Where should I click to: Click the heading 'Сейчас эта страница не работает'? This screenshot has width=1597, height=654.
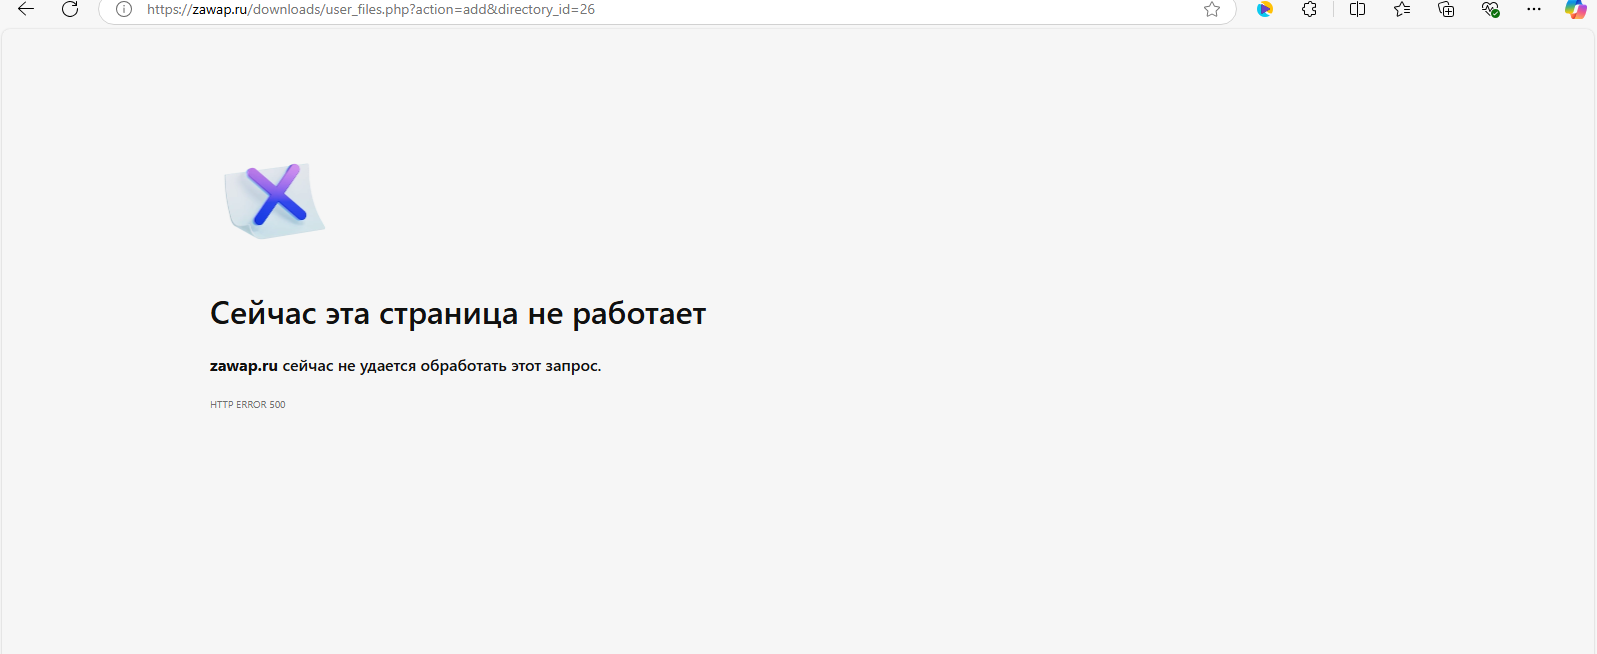tap(457, 314)
